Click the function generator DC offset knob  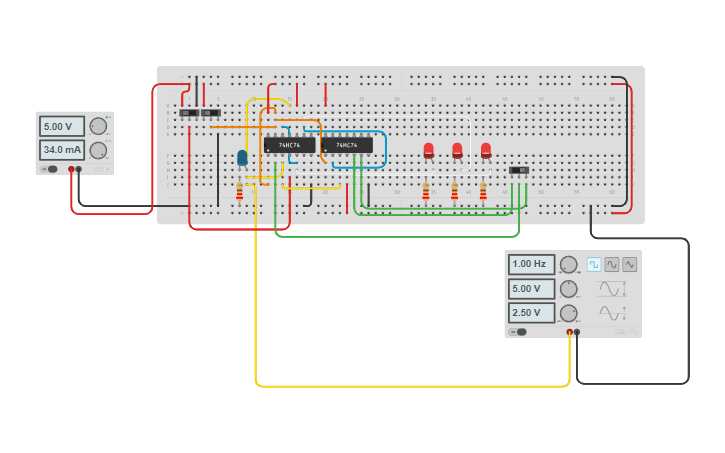pyautogui.click(x=569, y=313)
